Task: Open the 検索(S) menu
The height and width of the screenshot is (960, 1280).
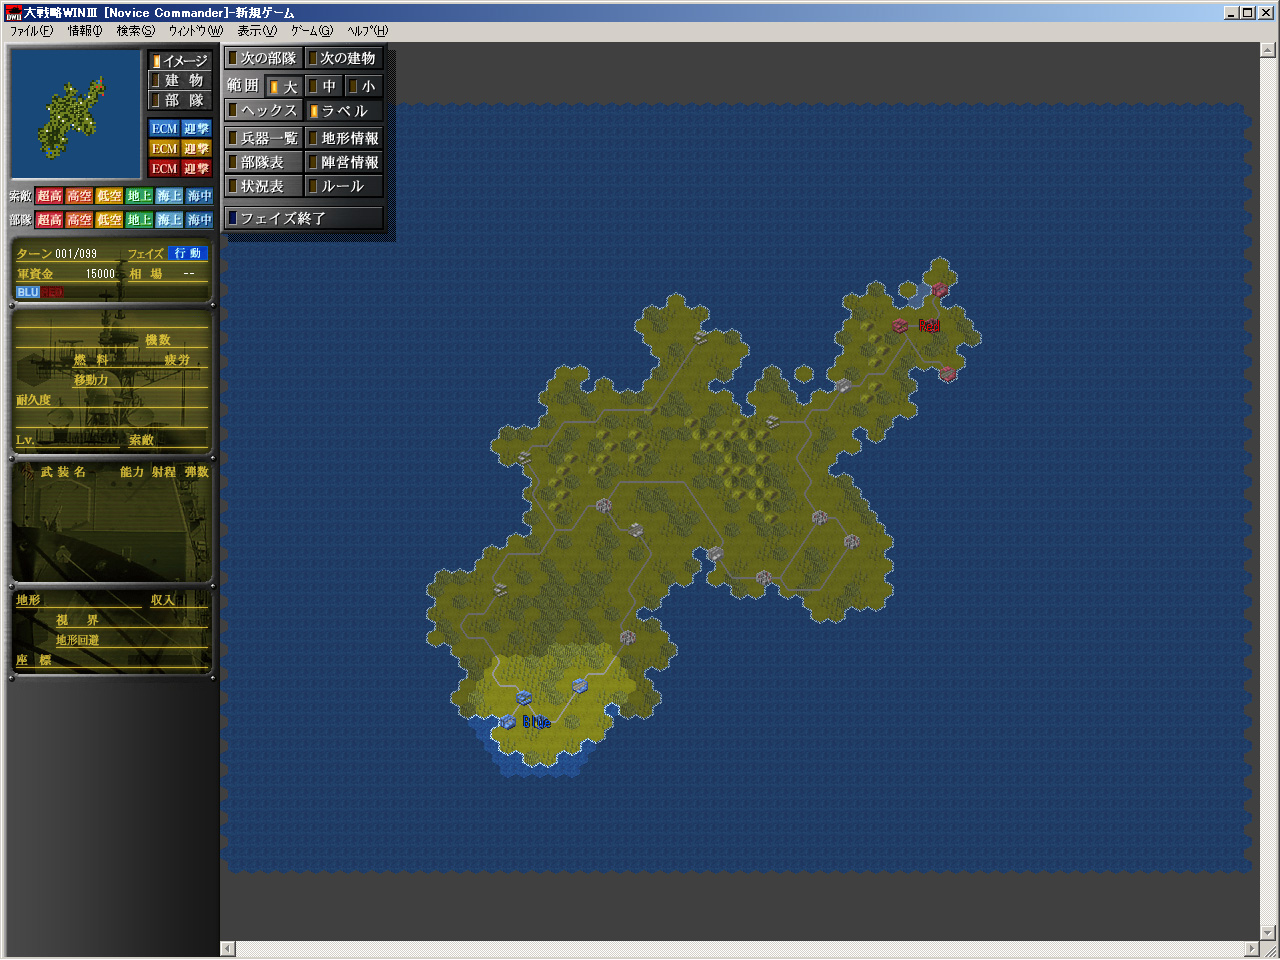Action: pyautogui.click(x=136, y=31)
